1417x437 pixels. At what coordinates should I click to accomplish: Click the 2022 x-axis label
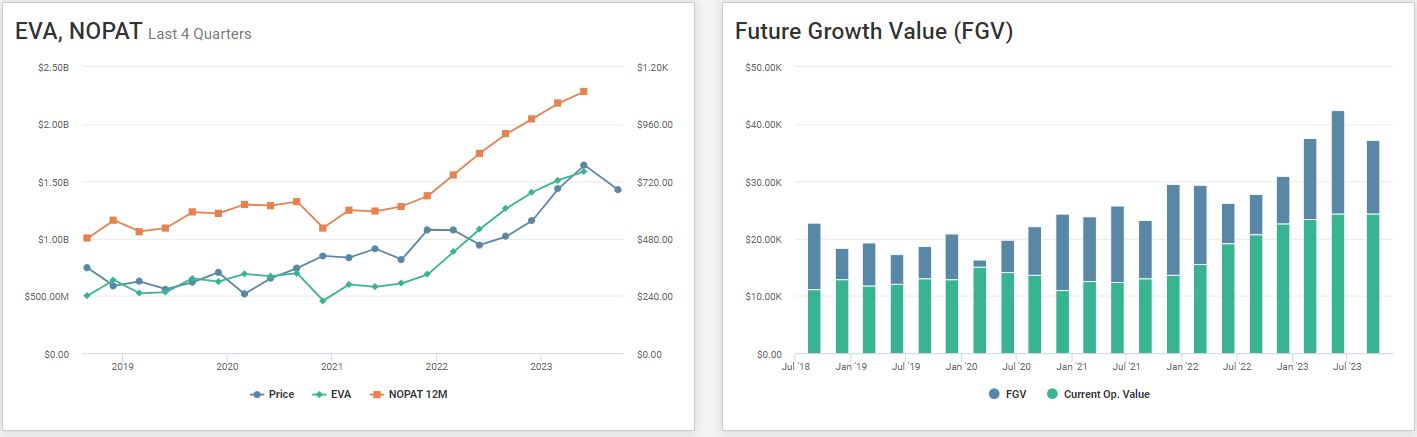pyautogui.click(x=435, y=366)
